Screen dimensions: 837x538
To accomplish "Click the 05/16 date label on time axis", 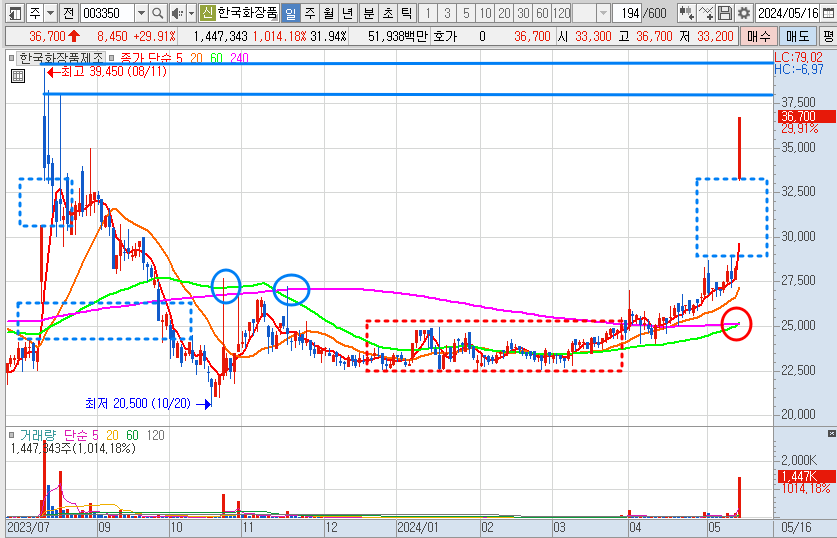I will click(796, 528).
